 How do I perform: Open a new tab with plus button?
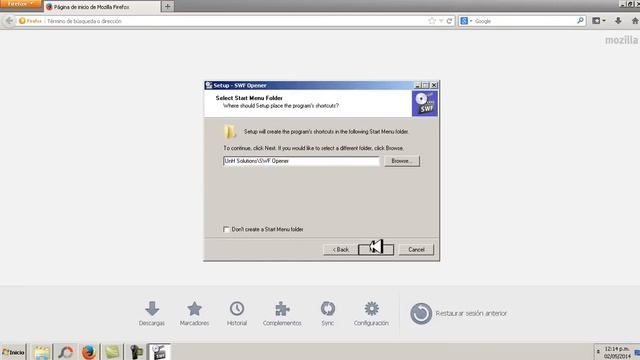(x=167, y=7)
